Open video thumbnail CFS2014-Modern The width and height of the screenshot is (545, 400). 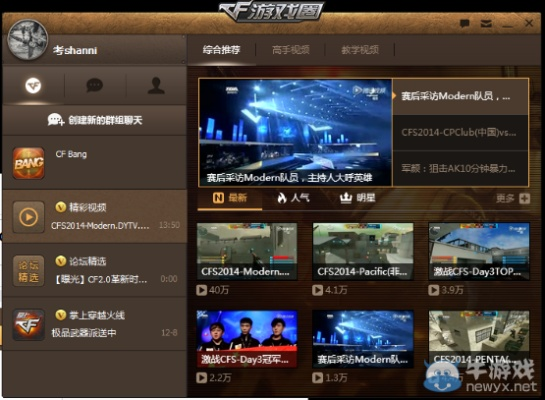(247, 251)
